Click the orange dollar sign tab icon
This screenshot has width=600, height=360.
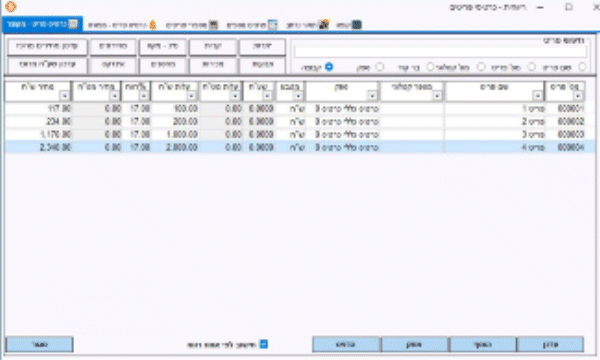[x=153, y=25]
